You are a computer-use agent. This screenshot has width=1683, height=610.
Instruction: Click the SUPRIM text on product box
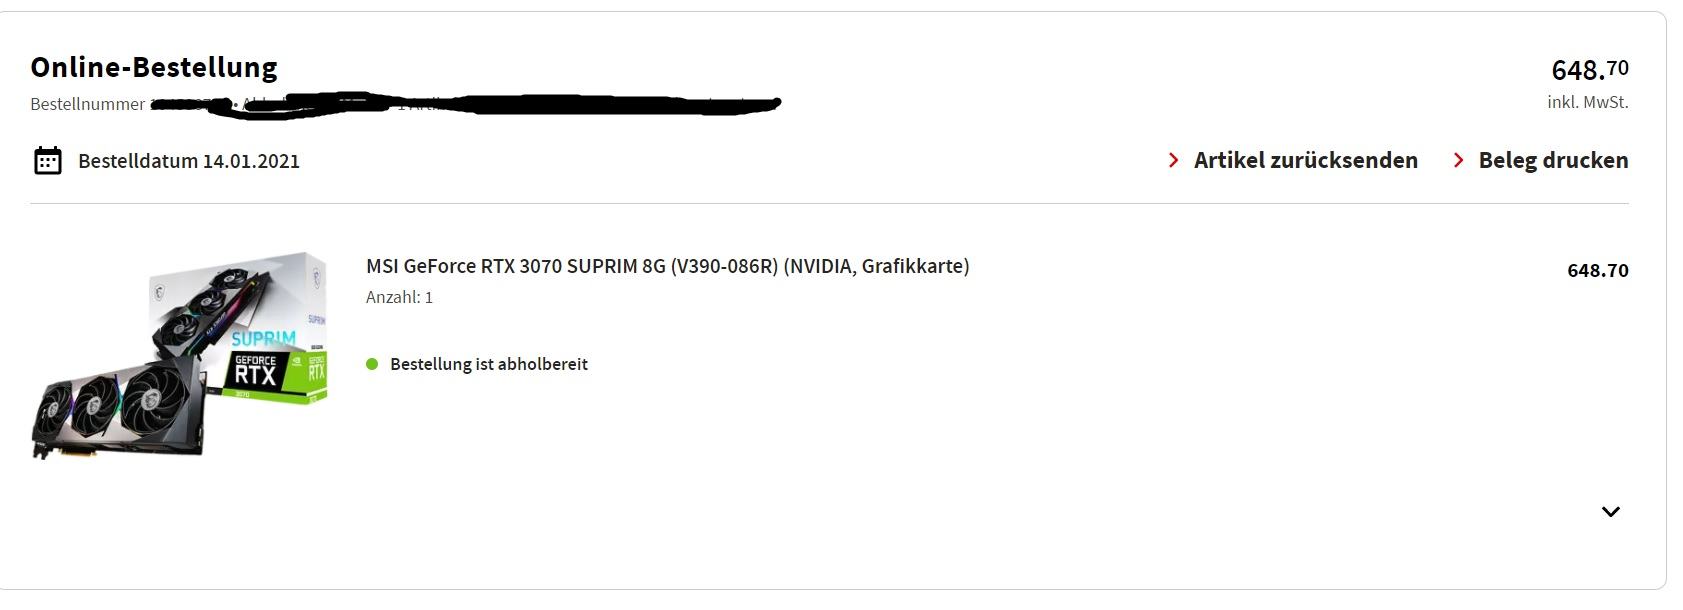(264, 338)
